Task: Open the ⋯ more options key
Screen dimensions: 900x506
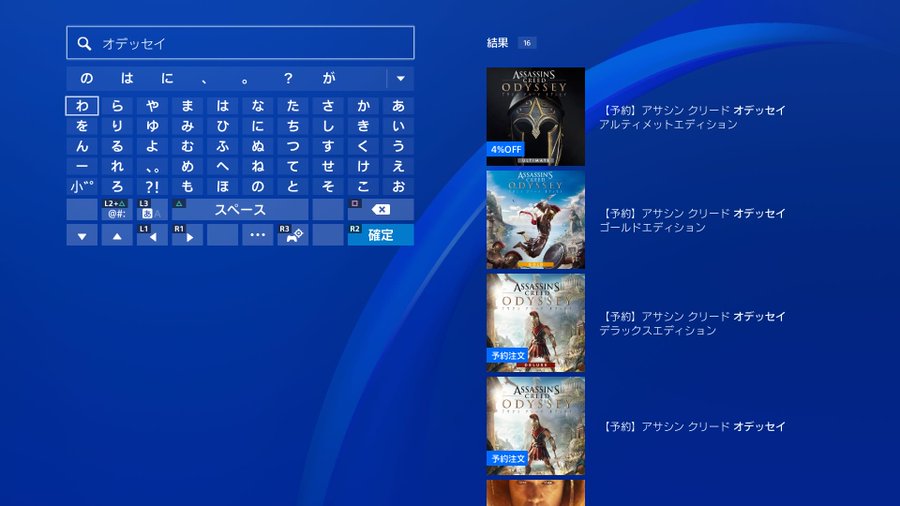Action: pyautogui.click(x=258, y=235)
